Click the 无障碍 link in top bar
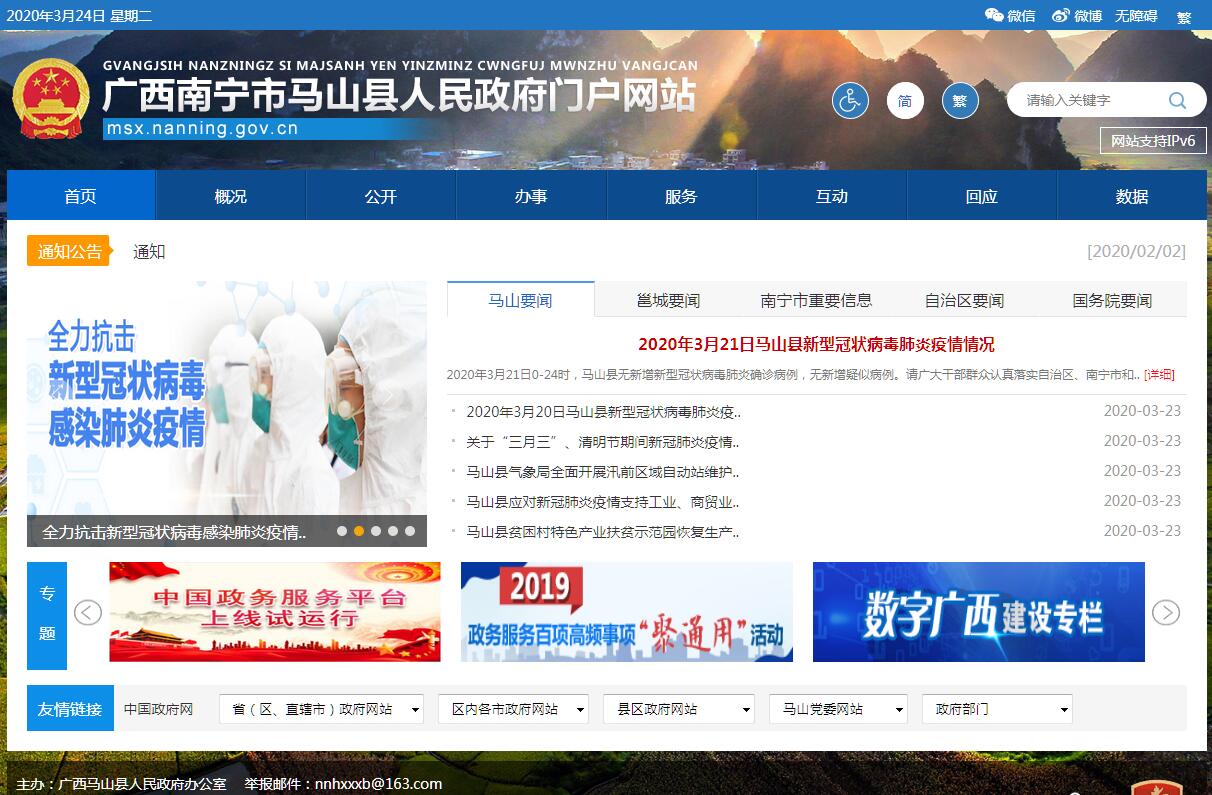 pos(1136,15)
